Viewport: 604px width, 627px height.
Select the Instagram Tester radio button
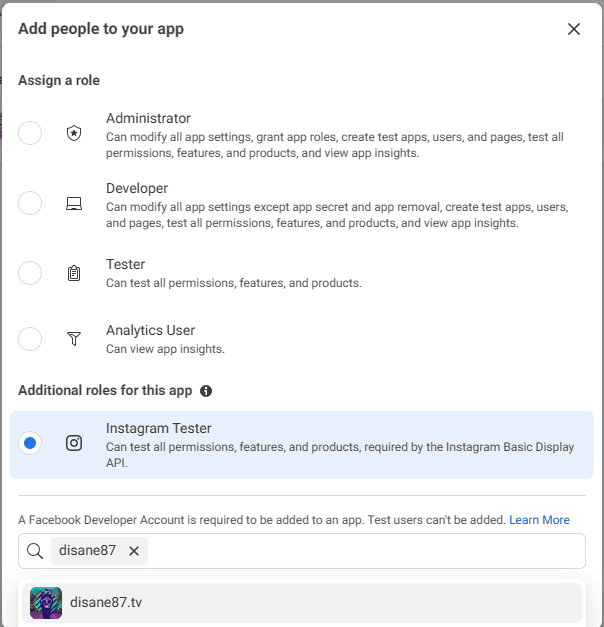point(30,443)
